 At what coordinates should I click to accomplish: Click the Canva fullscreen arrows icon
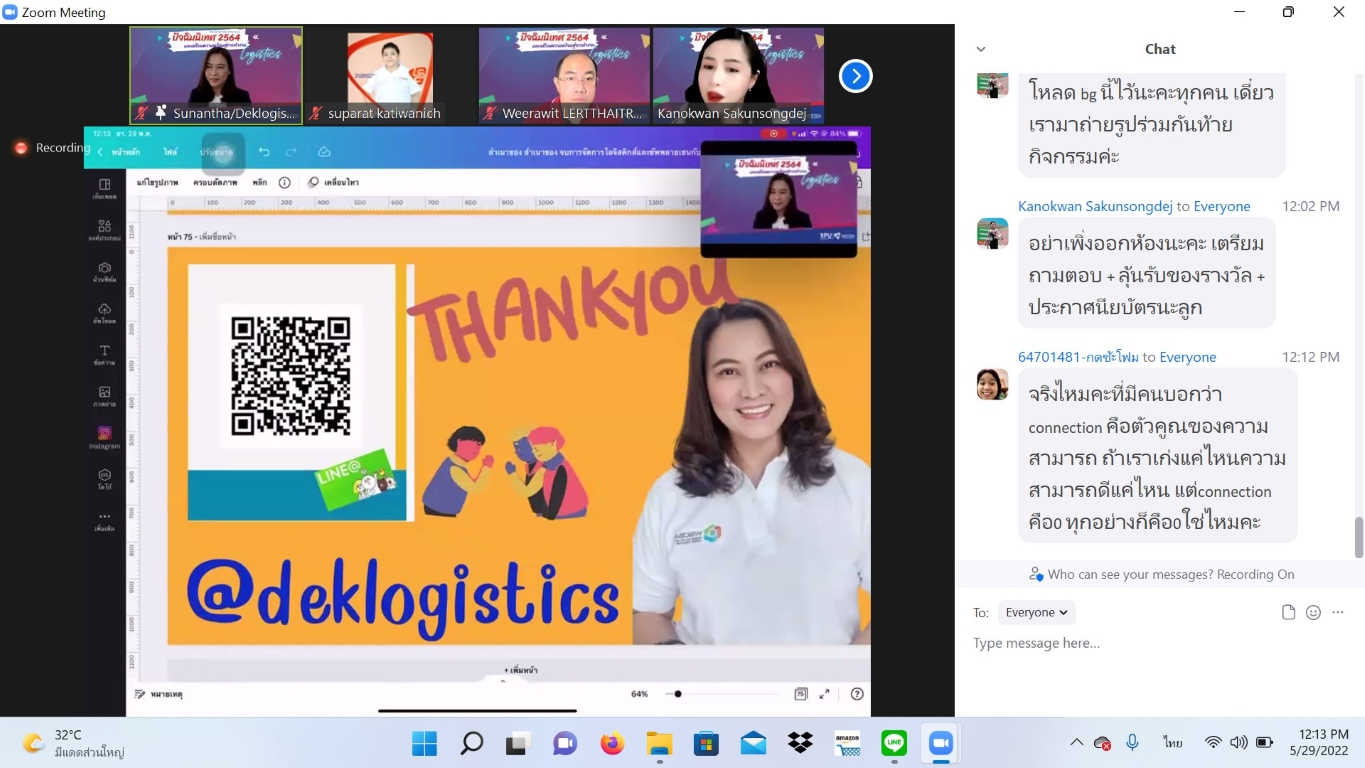825,694
